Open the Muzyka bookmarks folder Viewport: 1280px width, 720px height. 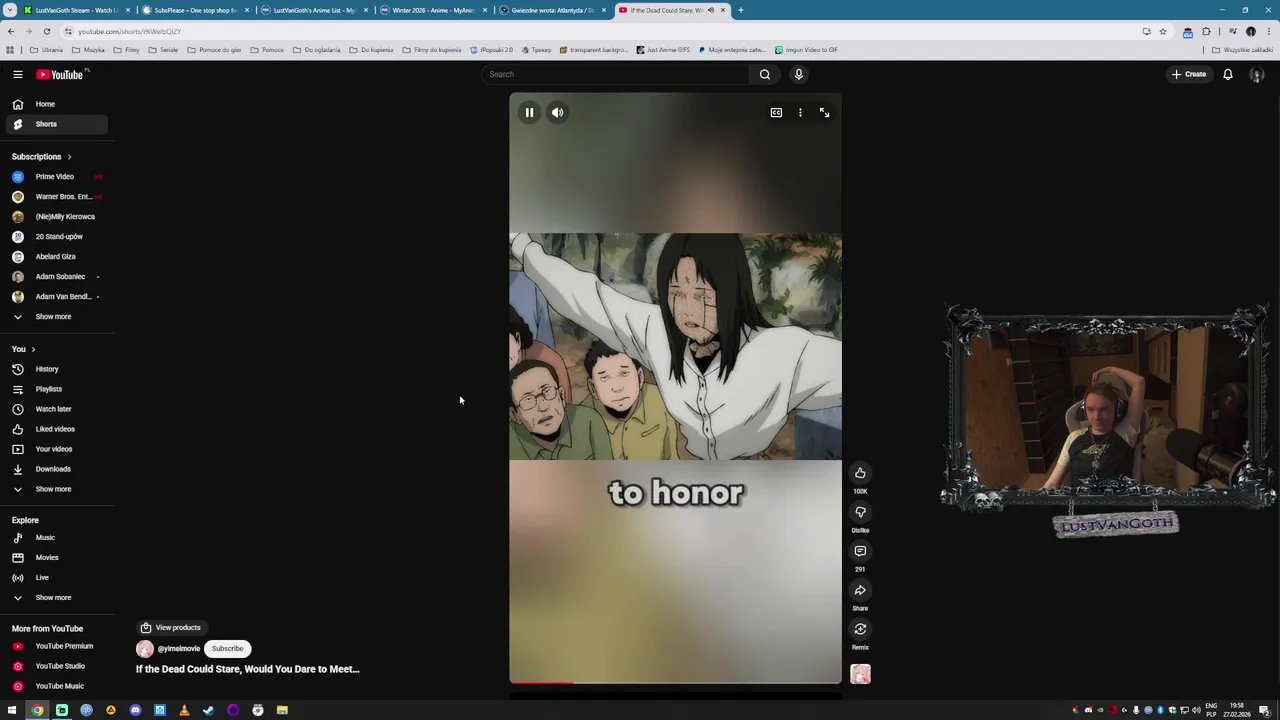[88, 49]
